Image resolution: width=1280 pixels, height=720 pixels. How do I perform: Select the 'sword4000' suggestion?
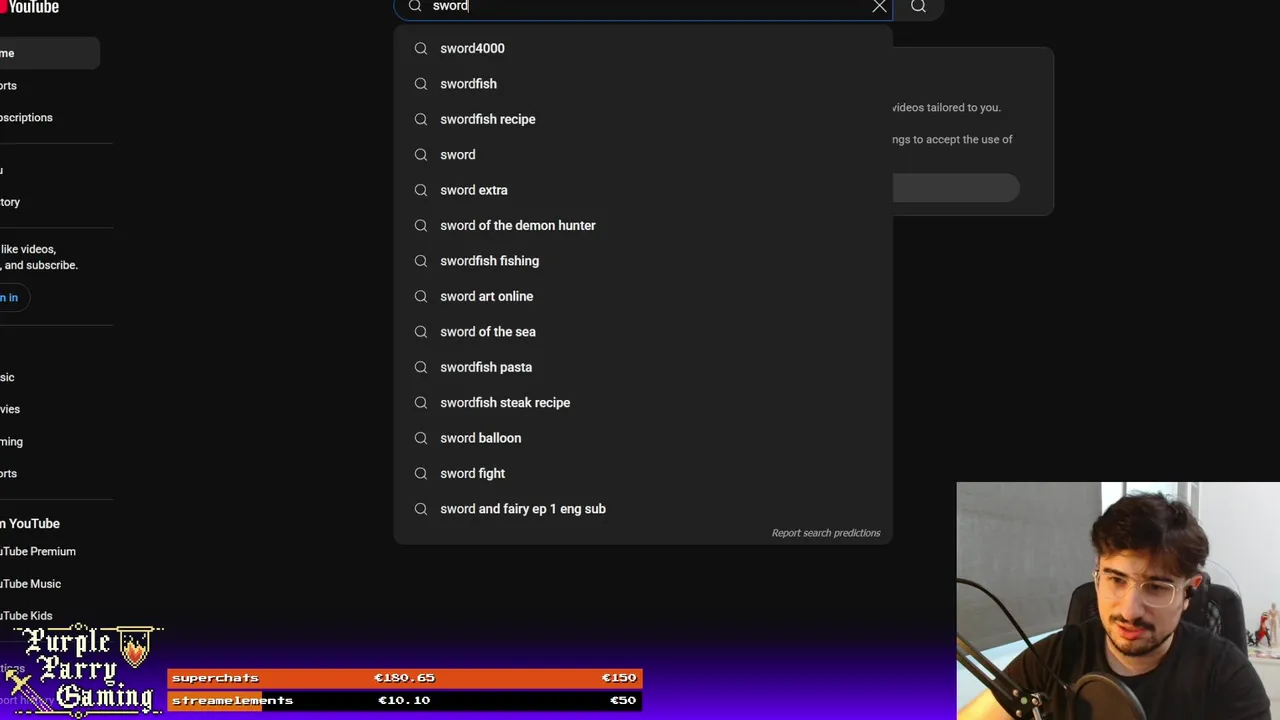pyautogui.click(x=643, y=48)
